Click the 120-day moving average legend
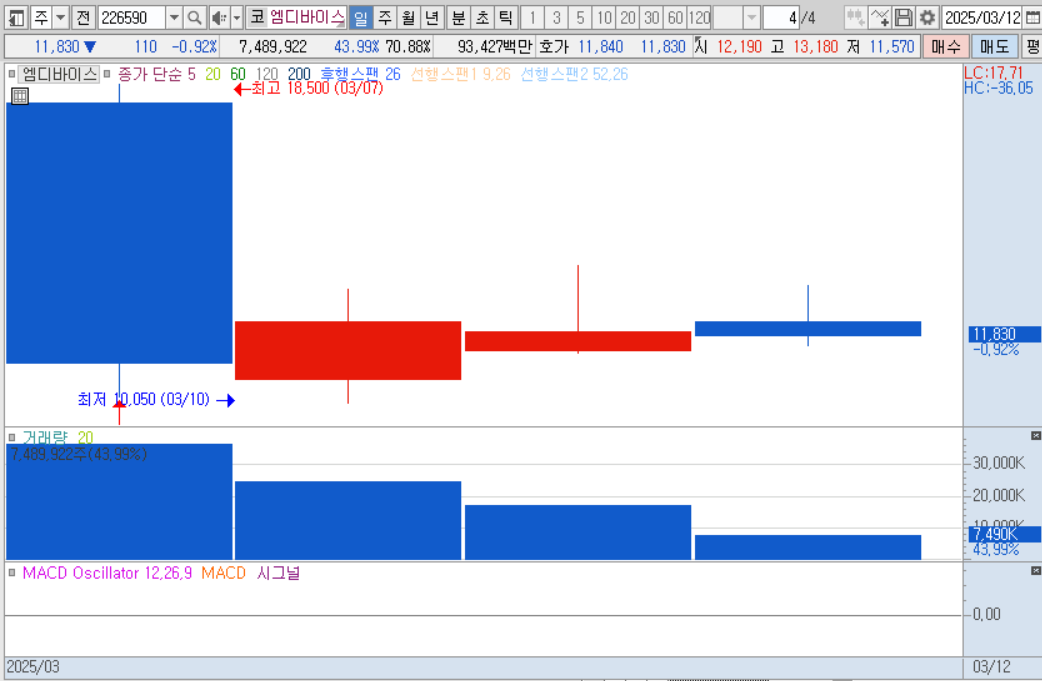 (x=267, y=74)
